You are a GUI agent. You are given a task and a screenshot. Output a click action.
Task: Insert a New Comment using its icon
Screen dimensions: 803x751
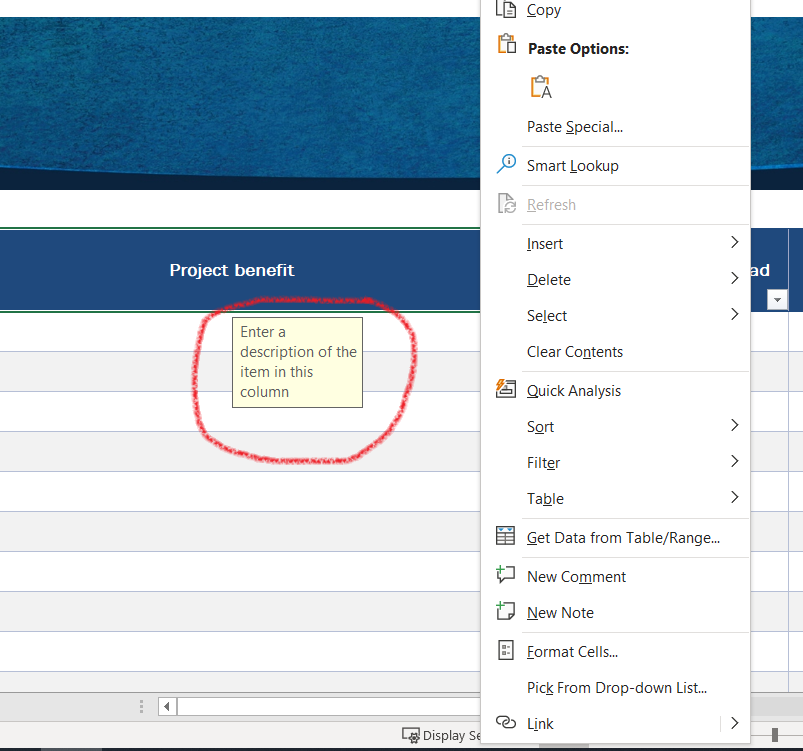506,575
